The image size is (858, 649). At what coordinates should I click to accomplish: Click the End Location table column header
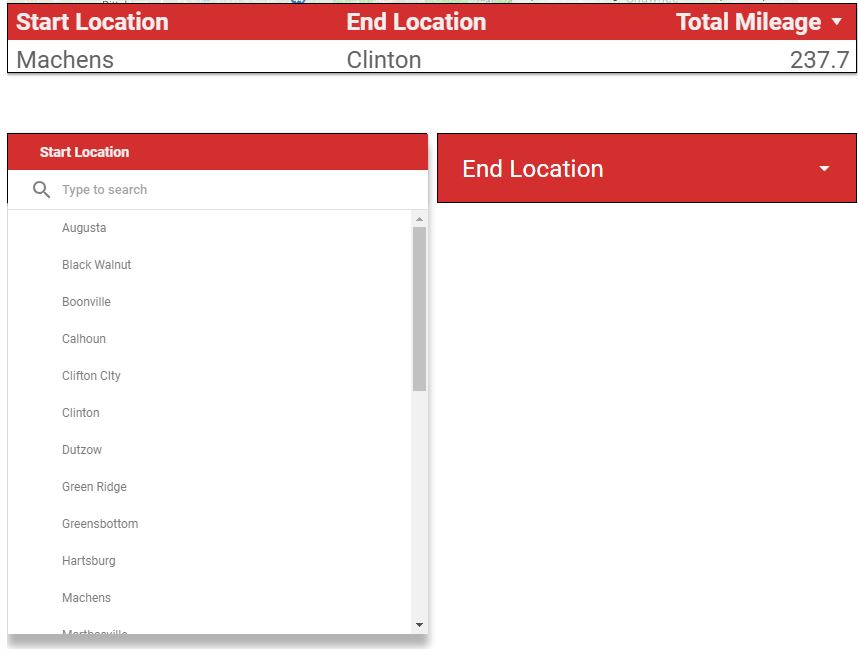click(416, 22)
